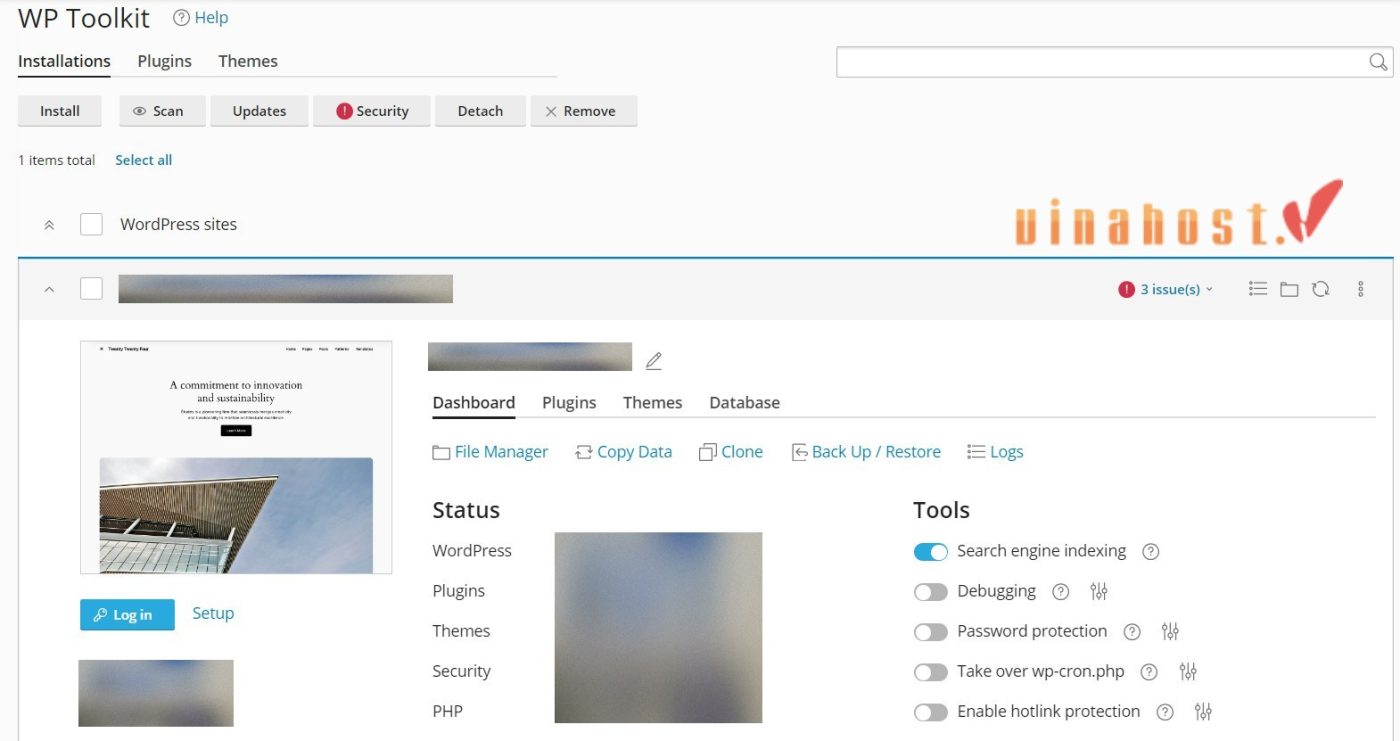Open the Setup link
This screenshot has width=1400, height=741.
(213, 613)
